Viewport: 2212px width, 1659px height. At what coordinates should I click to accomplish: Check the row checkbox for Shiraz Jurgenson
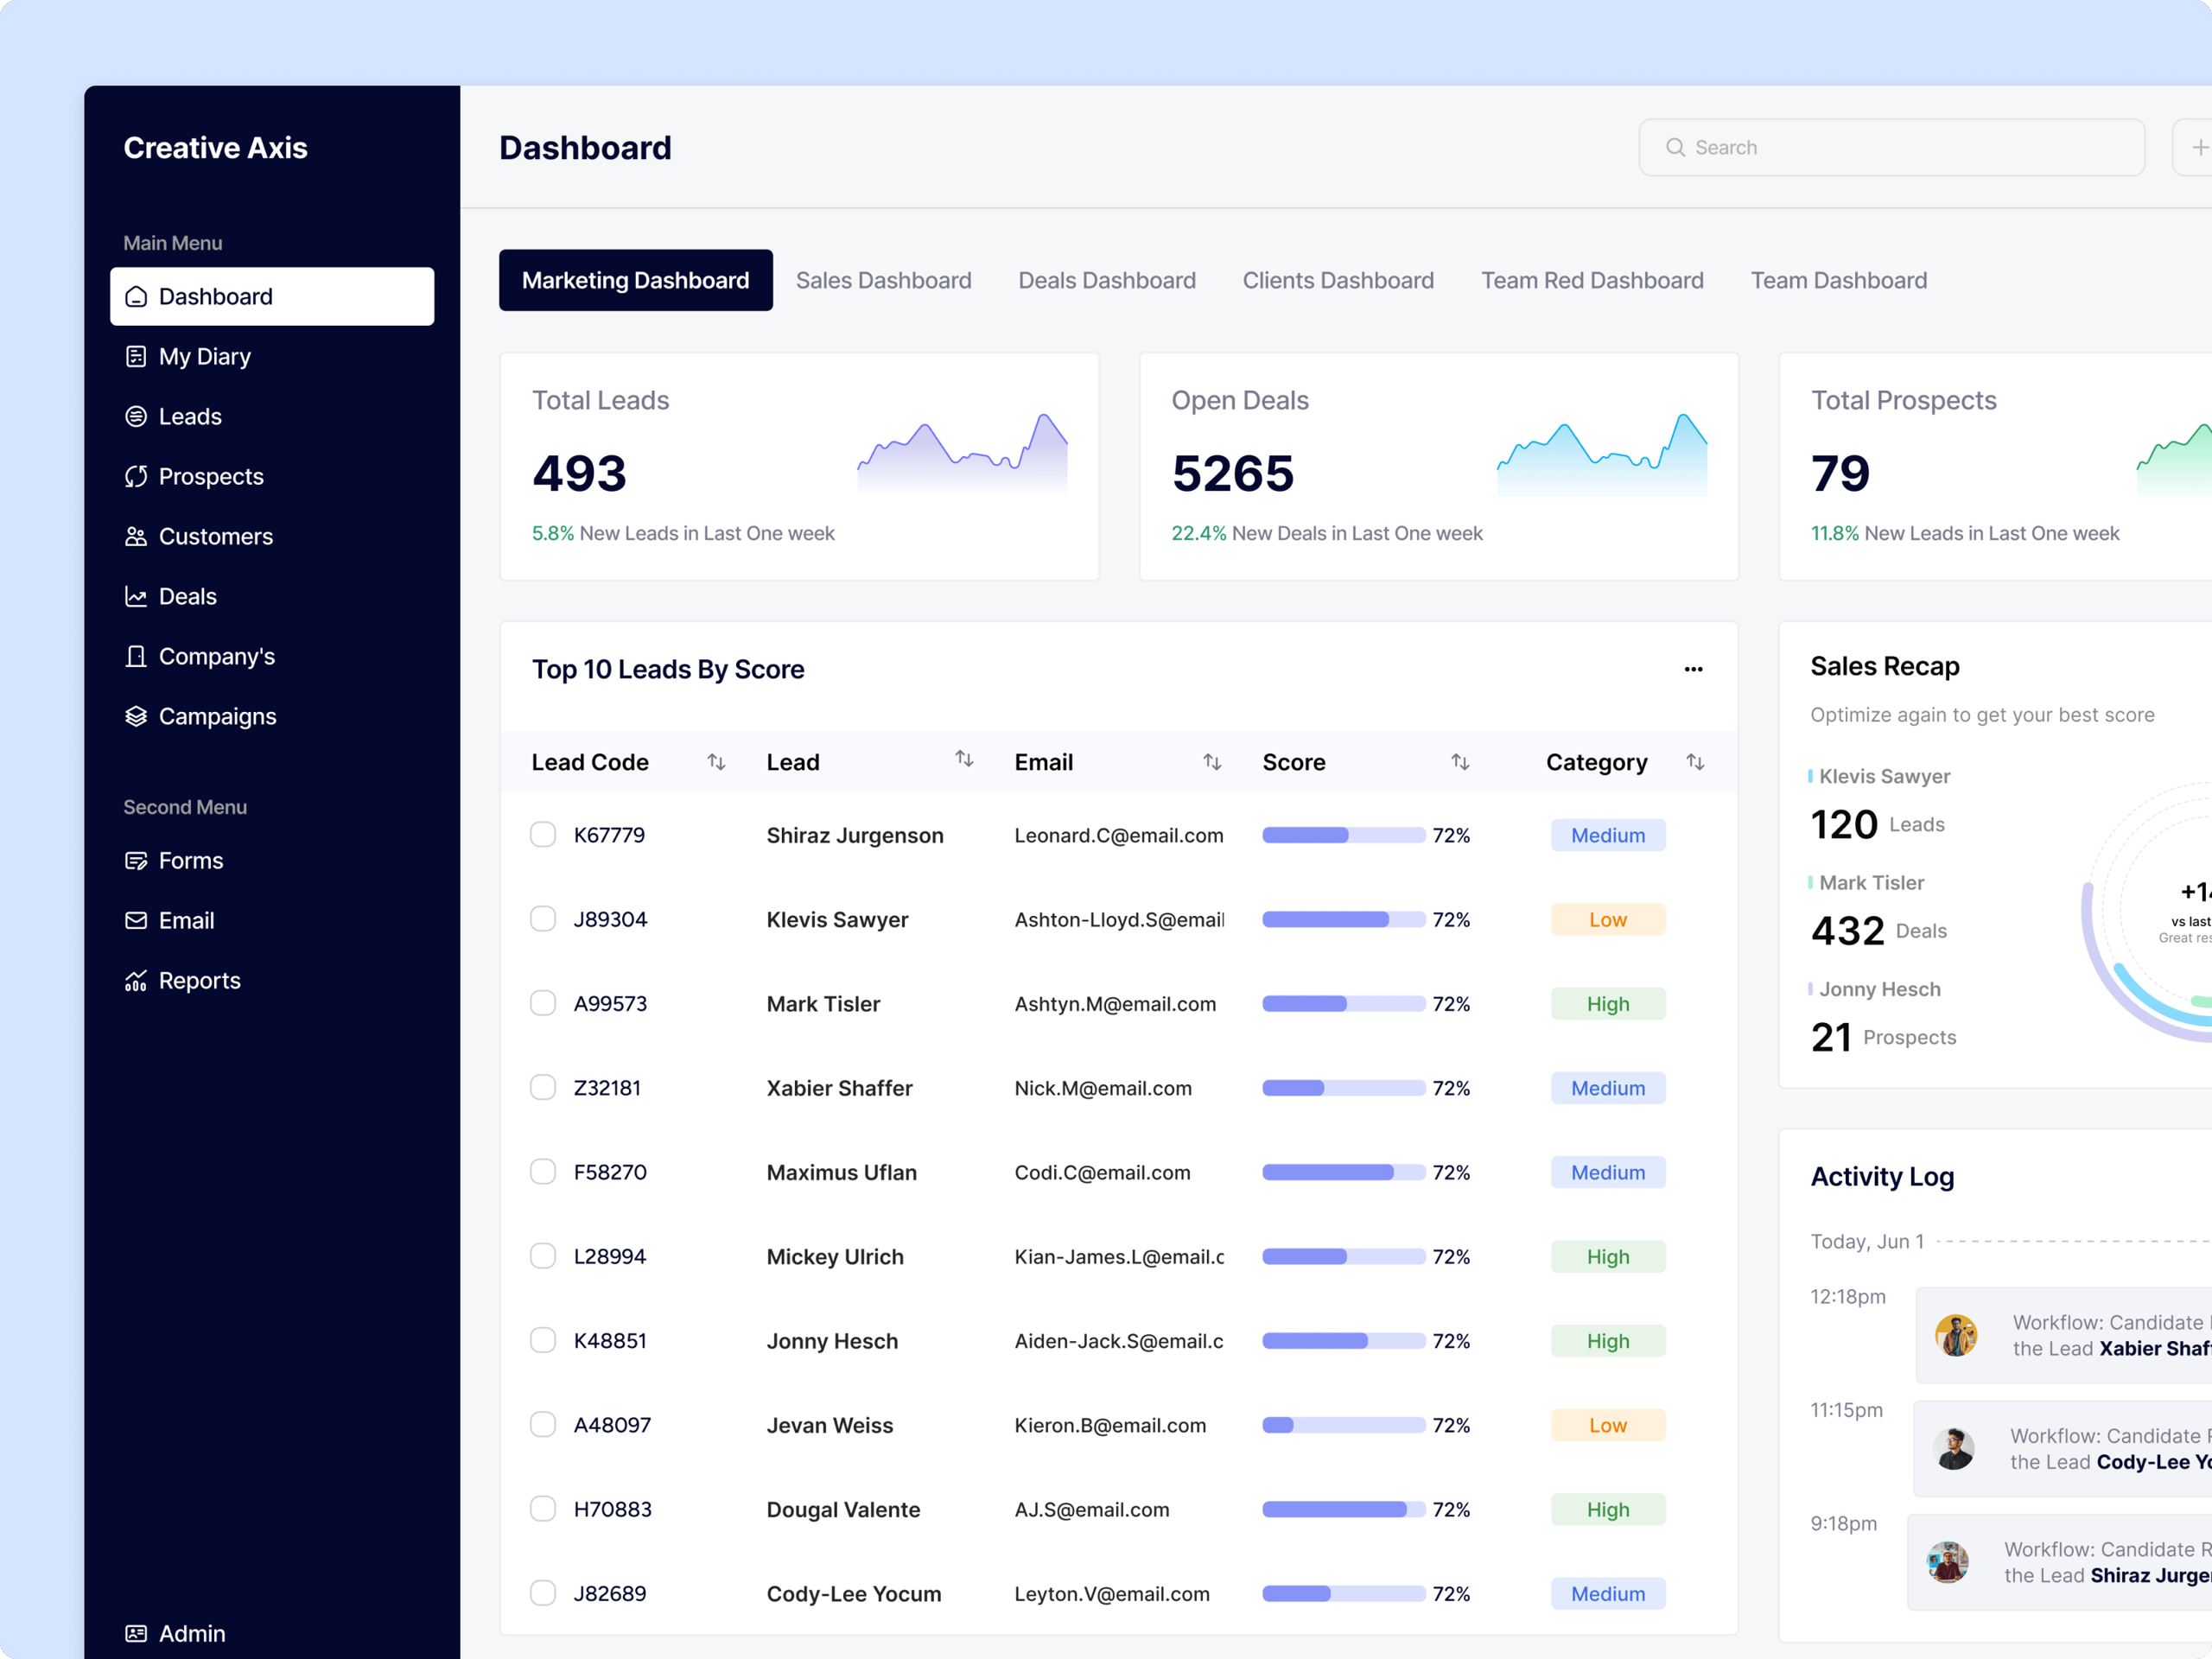tap(543, 834)
